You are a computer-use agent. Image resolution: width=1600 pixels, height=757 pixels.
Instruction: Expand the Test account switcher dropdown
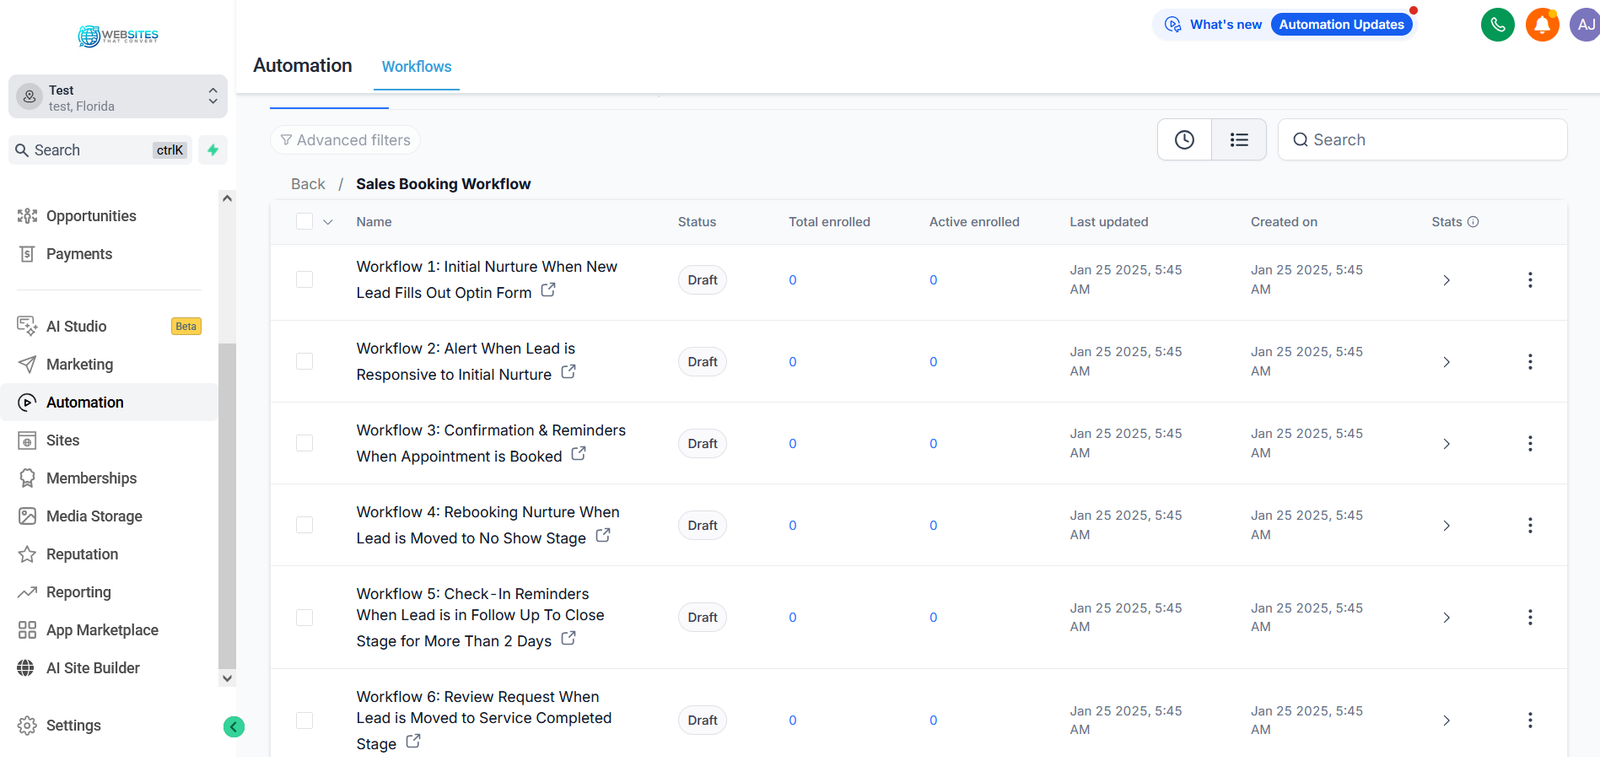tap(118, 97)
